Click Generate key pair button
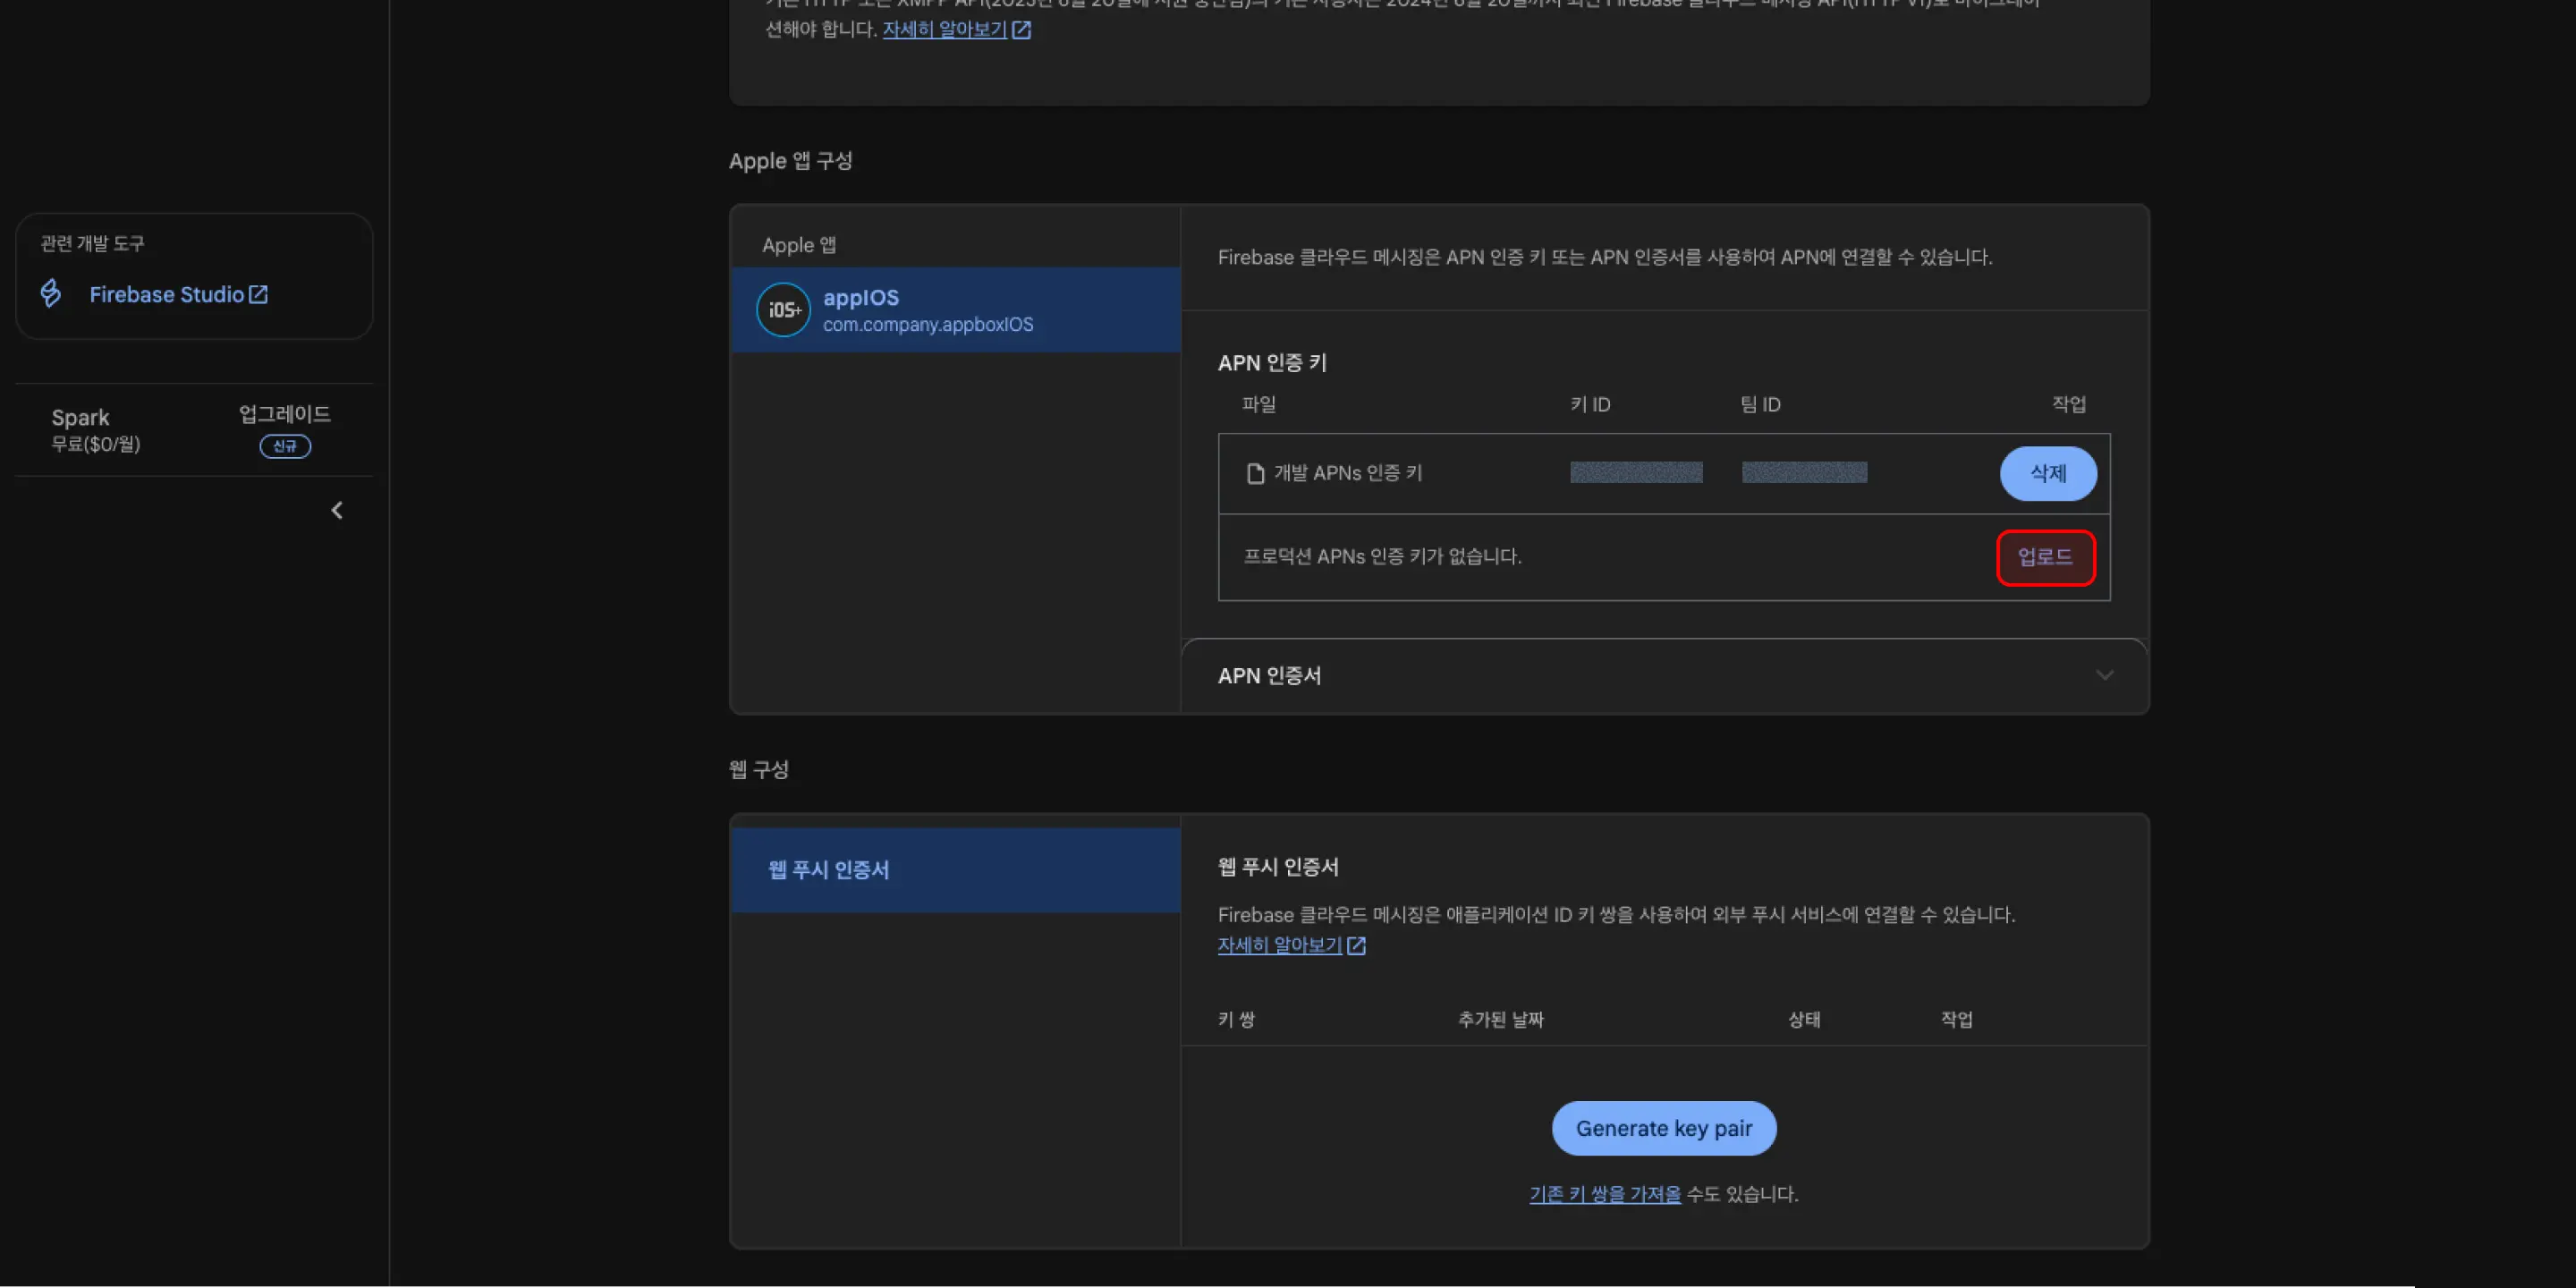2576x1288 pixels. click(x=1664, y=1128)
